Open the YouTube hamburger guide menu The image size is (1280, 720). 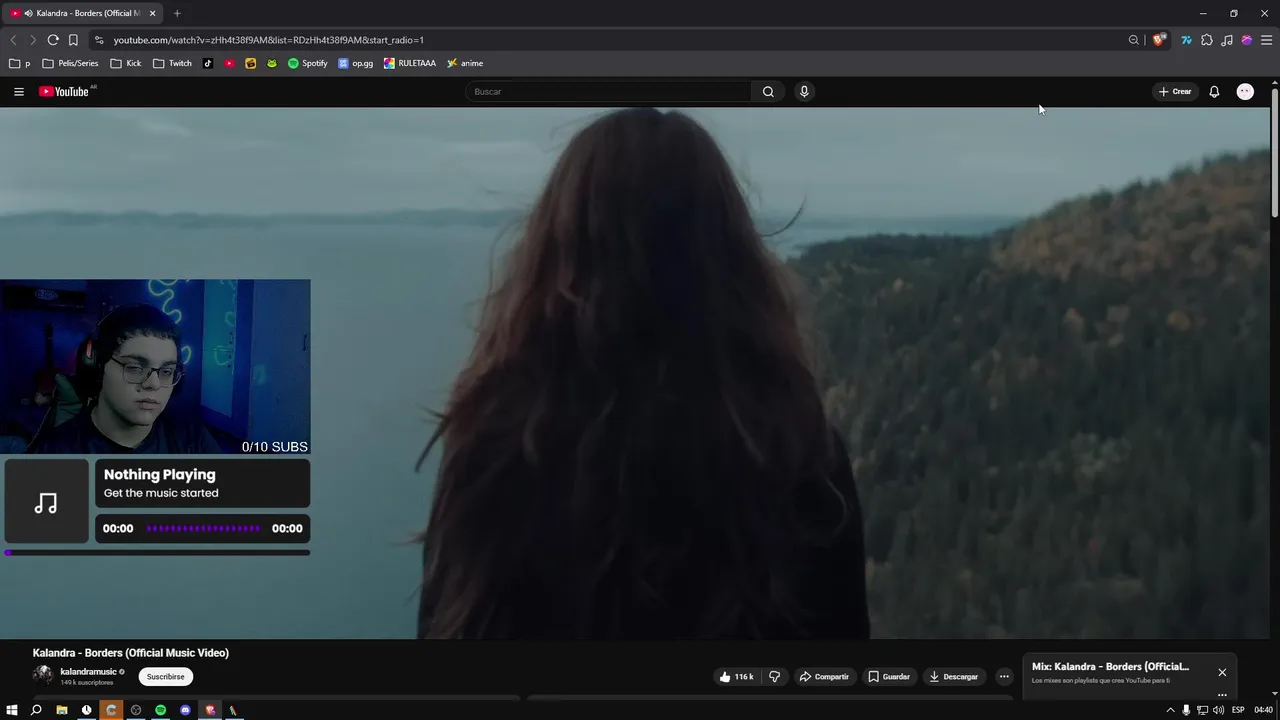coord(18,91)
